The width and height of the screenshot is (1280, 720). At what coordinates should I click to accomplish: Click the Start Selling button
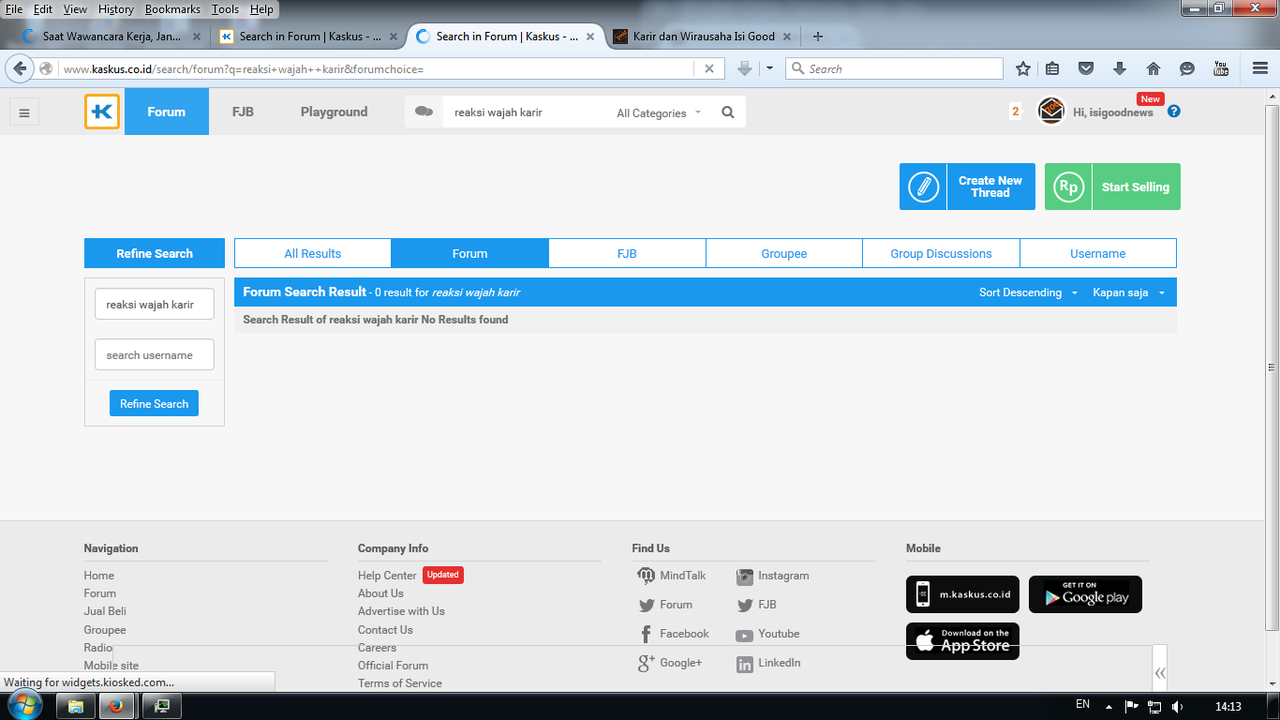(1112, 187)
